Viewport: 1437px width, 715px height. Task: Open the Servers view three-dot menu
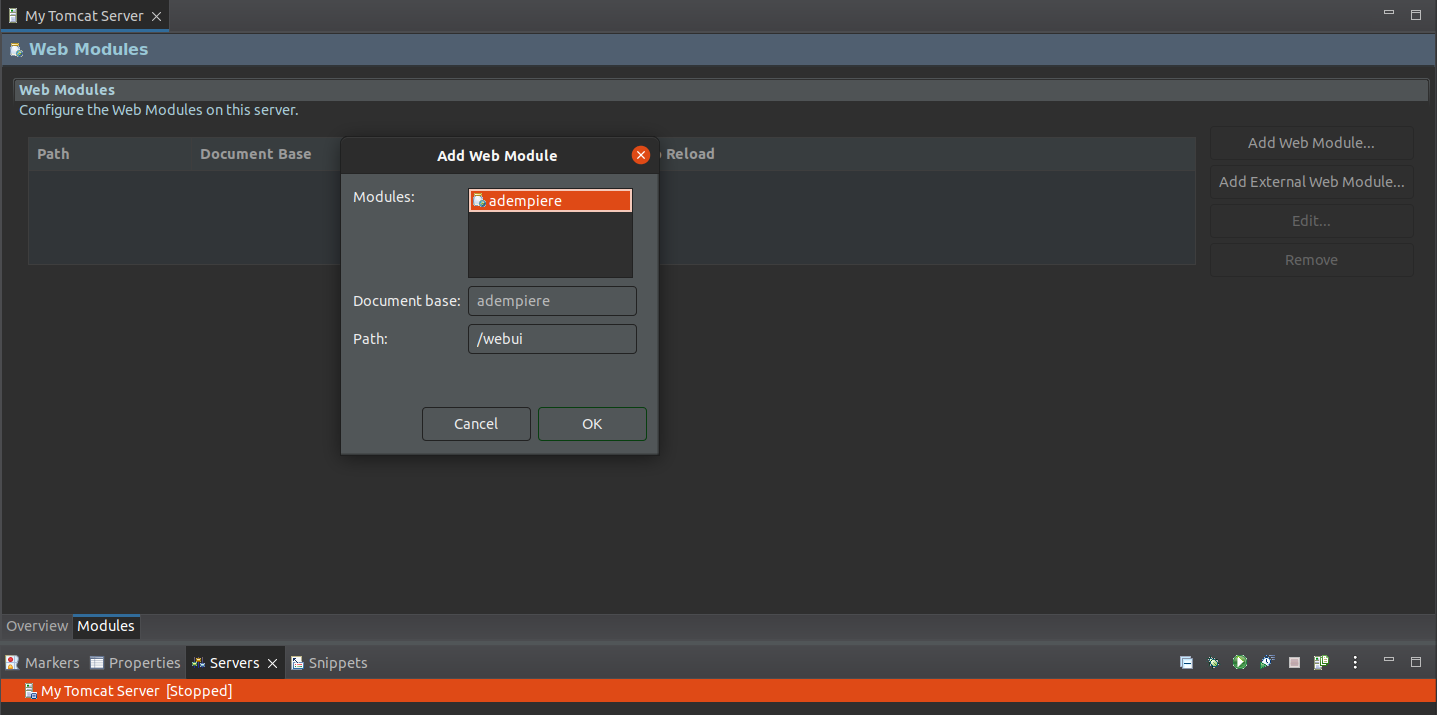tap(1355, 662)
